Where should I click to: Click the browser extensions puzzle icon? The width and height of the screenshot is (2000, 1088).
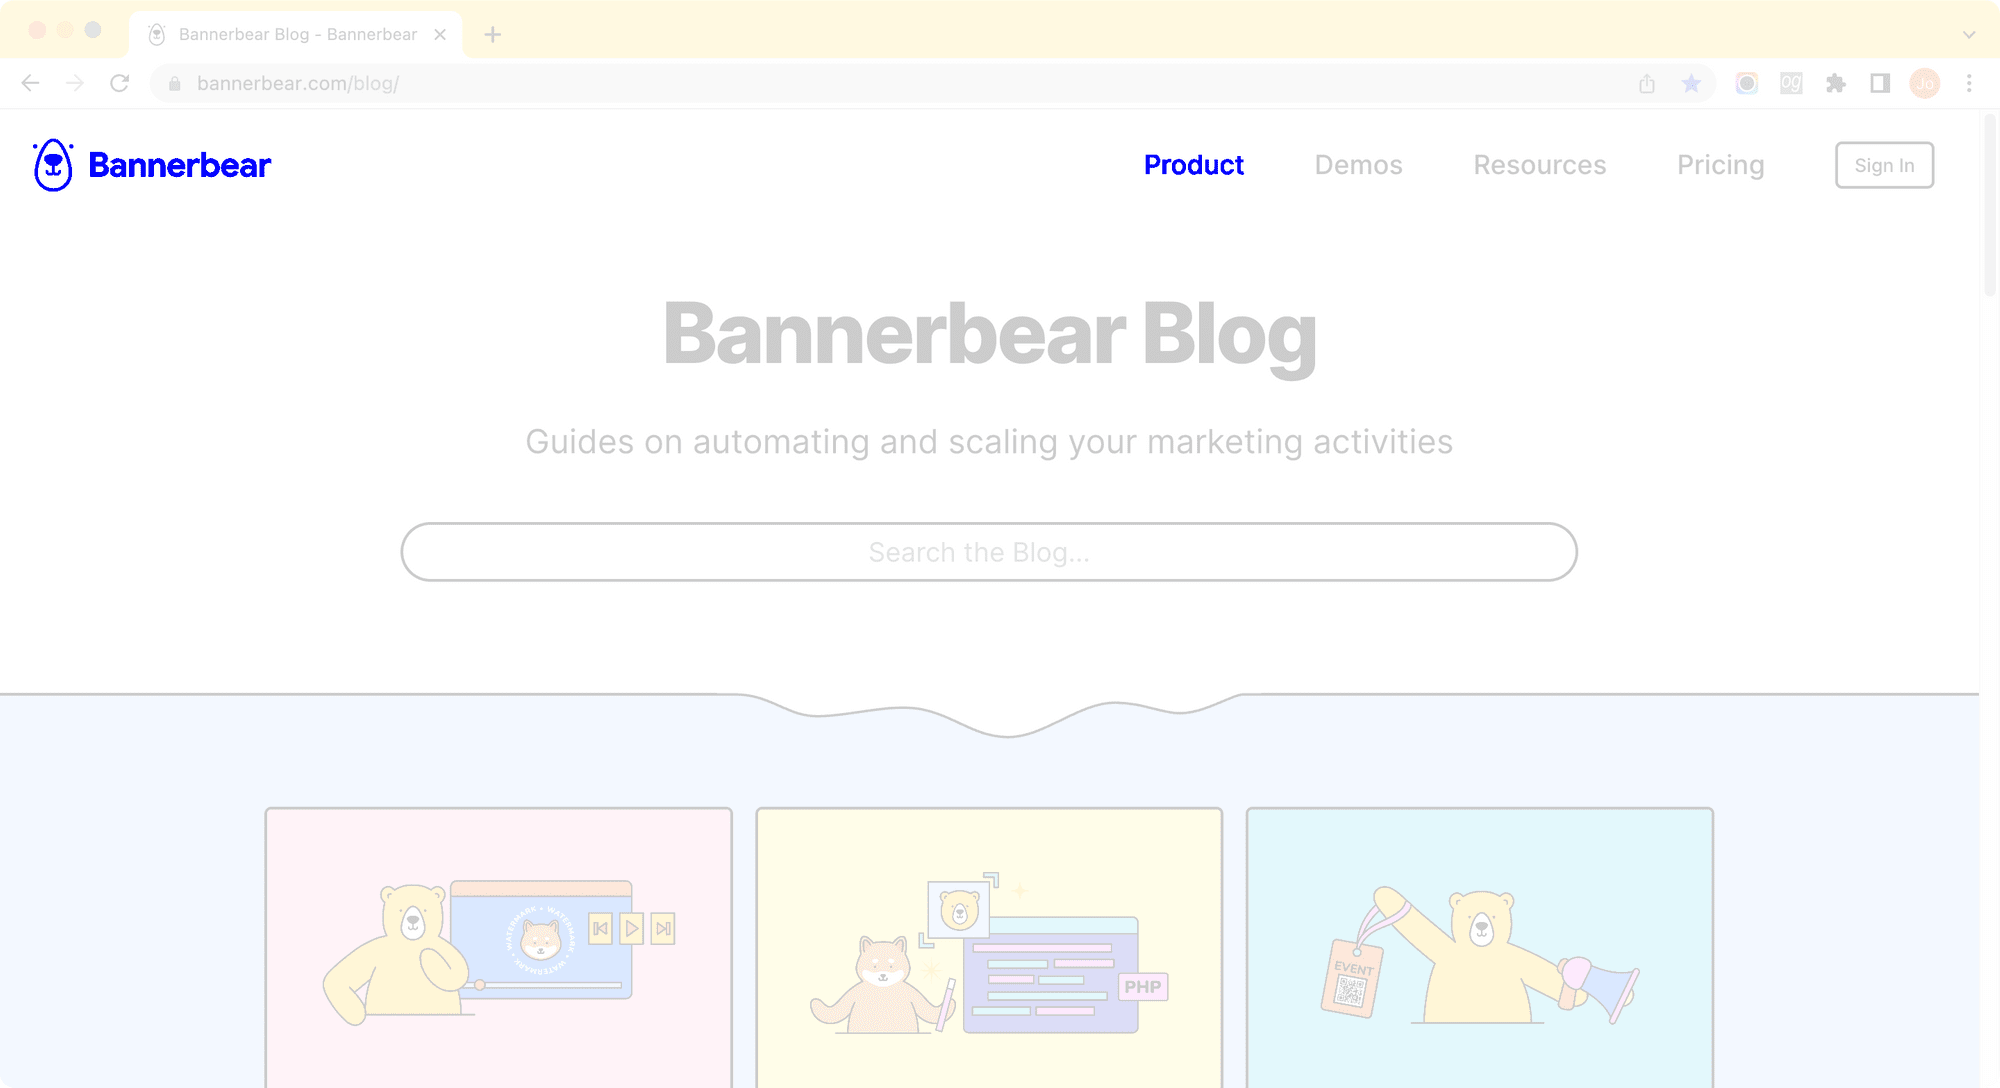click(x=1835, y=83)
